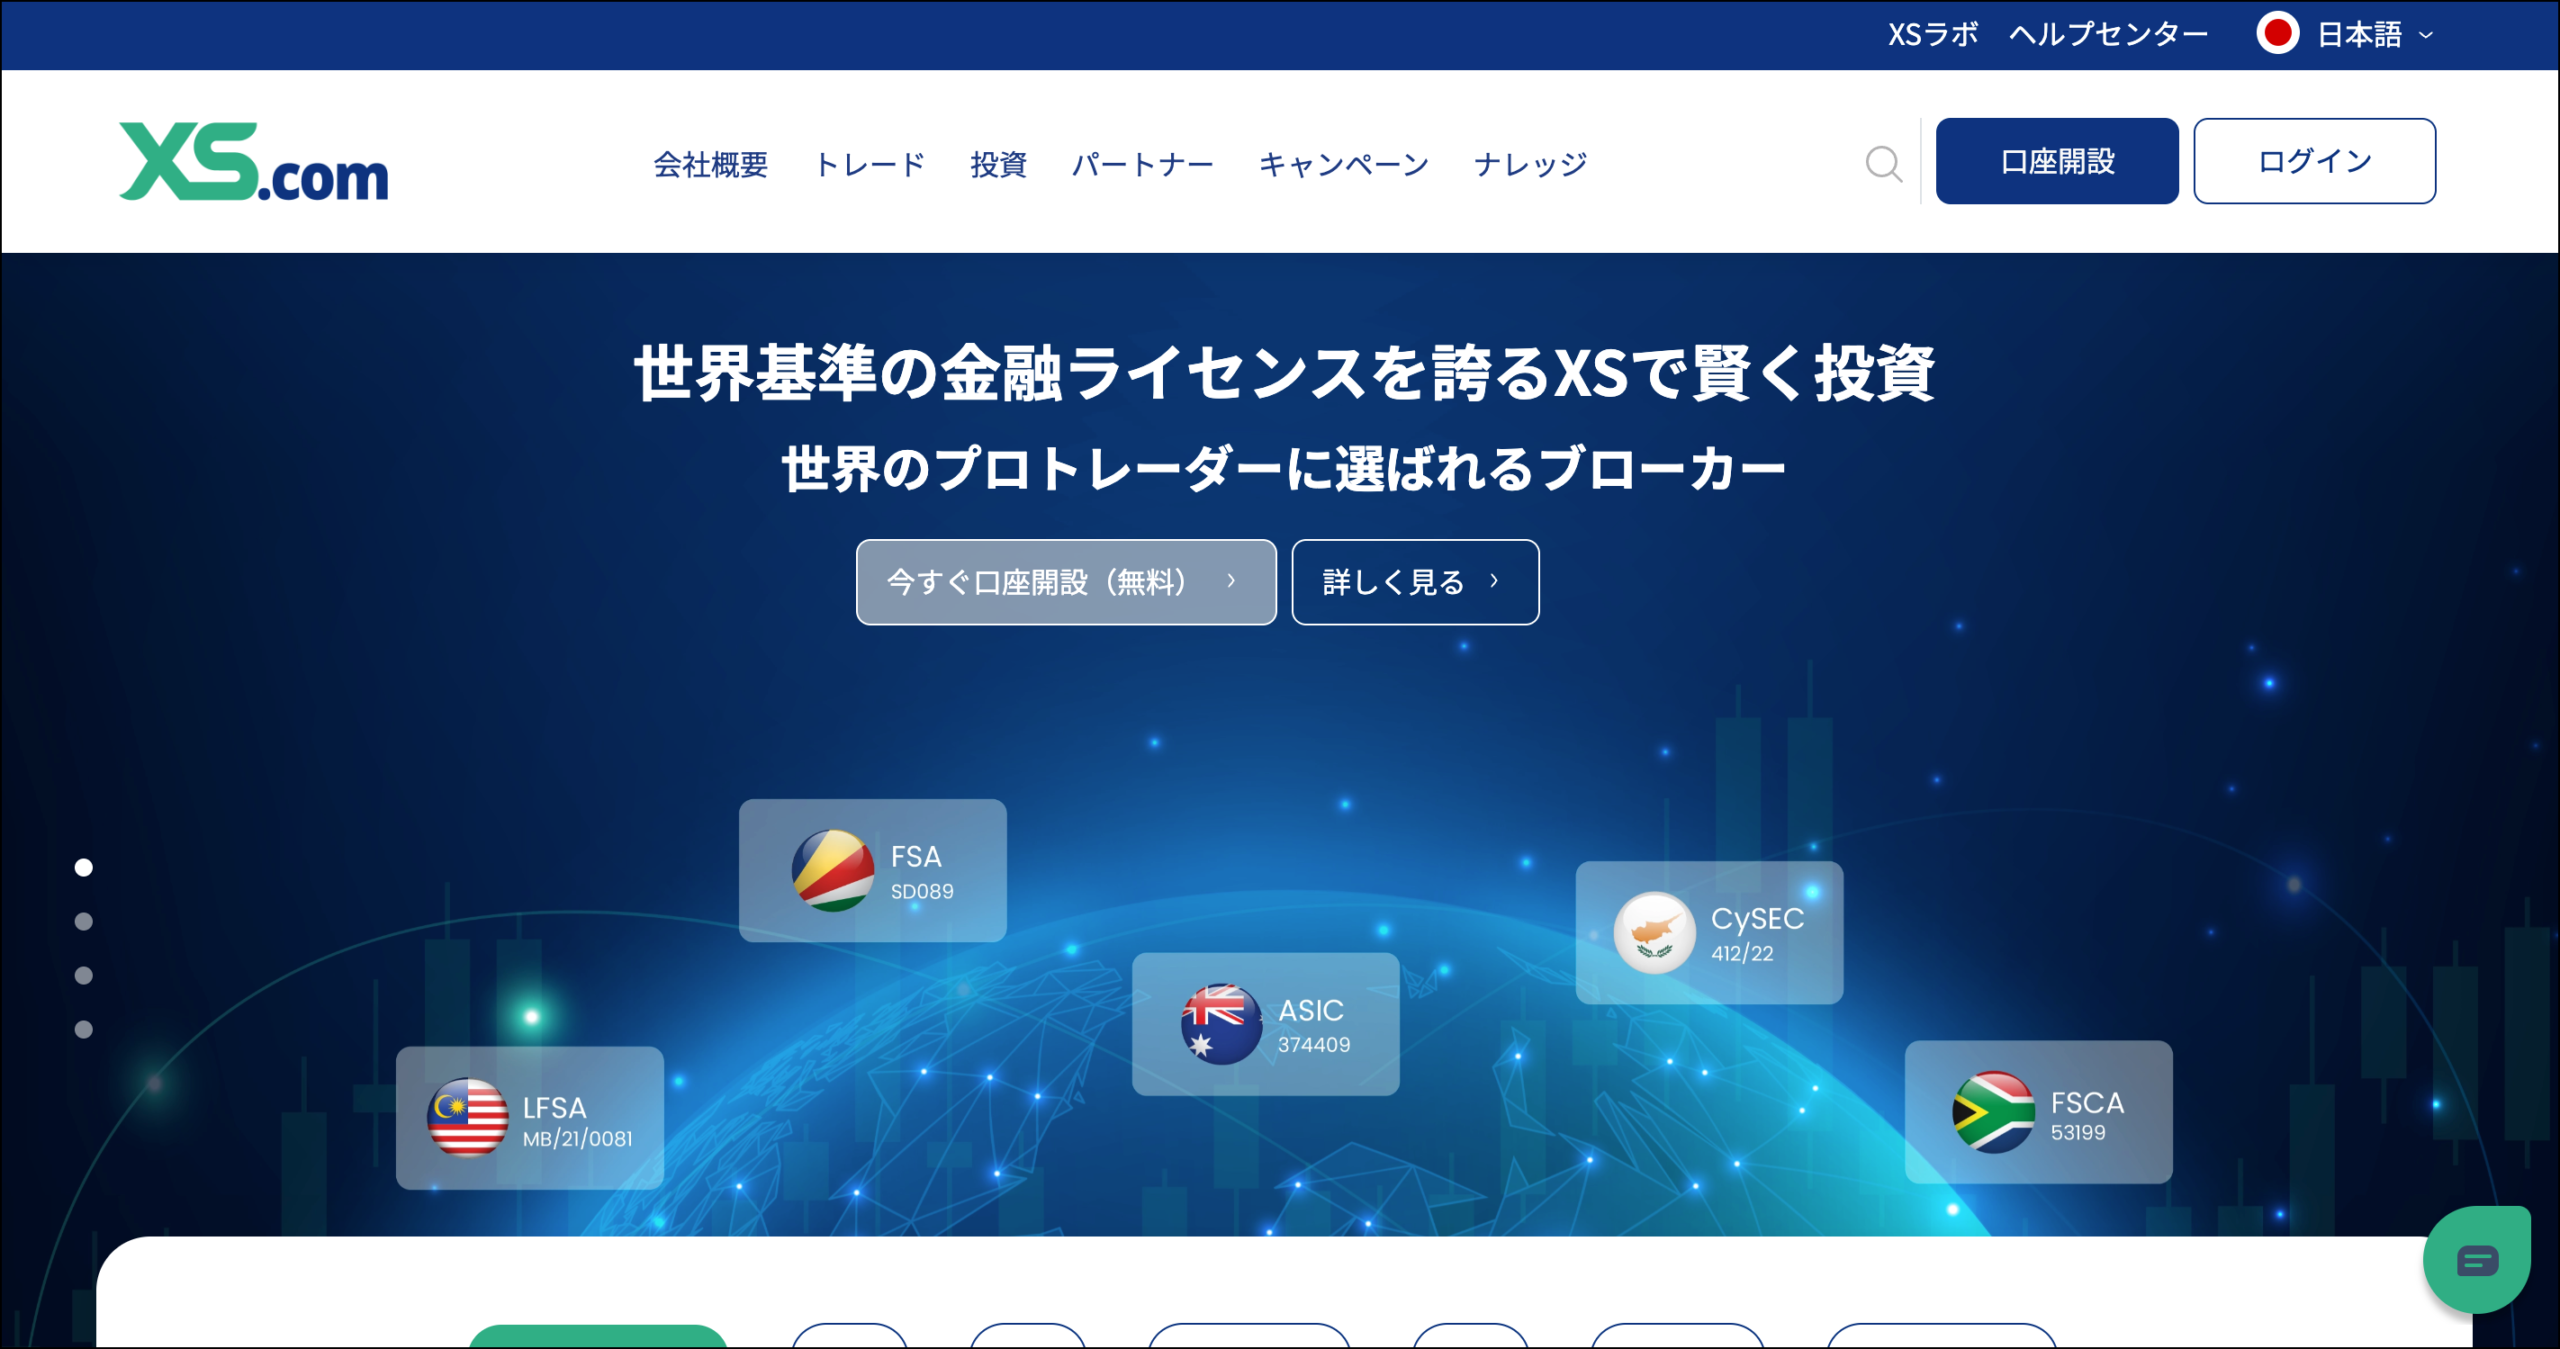This screenshot has width=2560, height=1349.
Task: Select the 会社概要 menu item
Action: click(x=710, y=165)
